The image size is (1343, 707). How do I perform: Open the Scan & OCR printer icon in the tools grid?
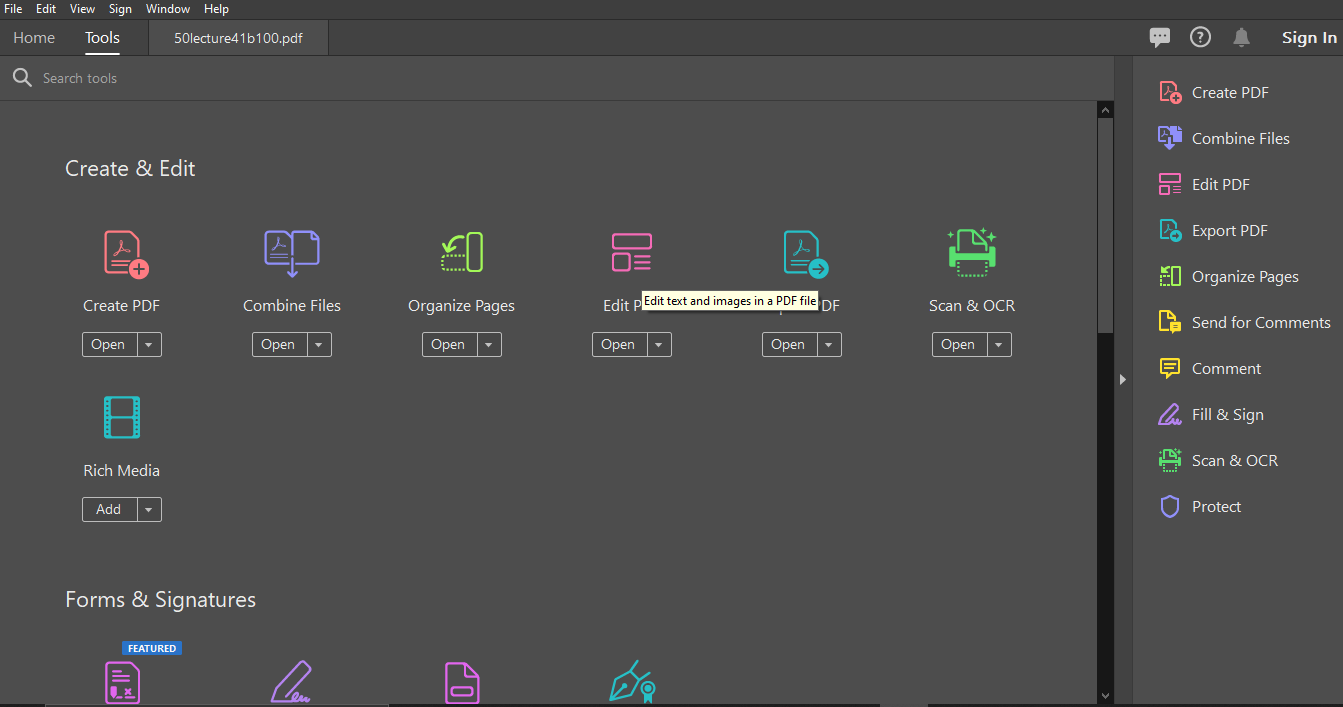coord(972,252)
